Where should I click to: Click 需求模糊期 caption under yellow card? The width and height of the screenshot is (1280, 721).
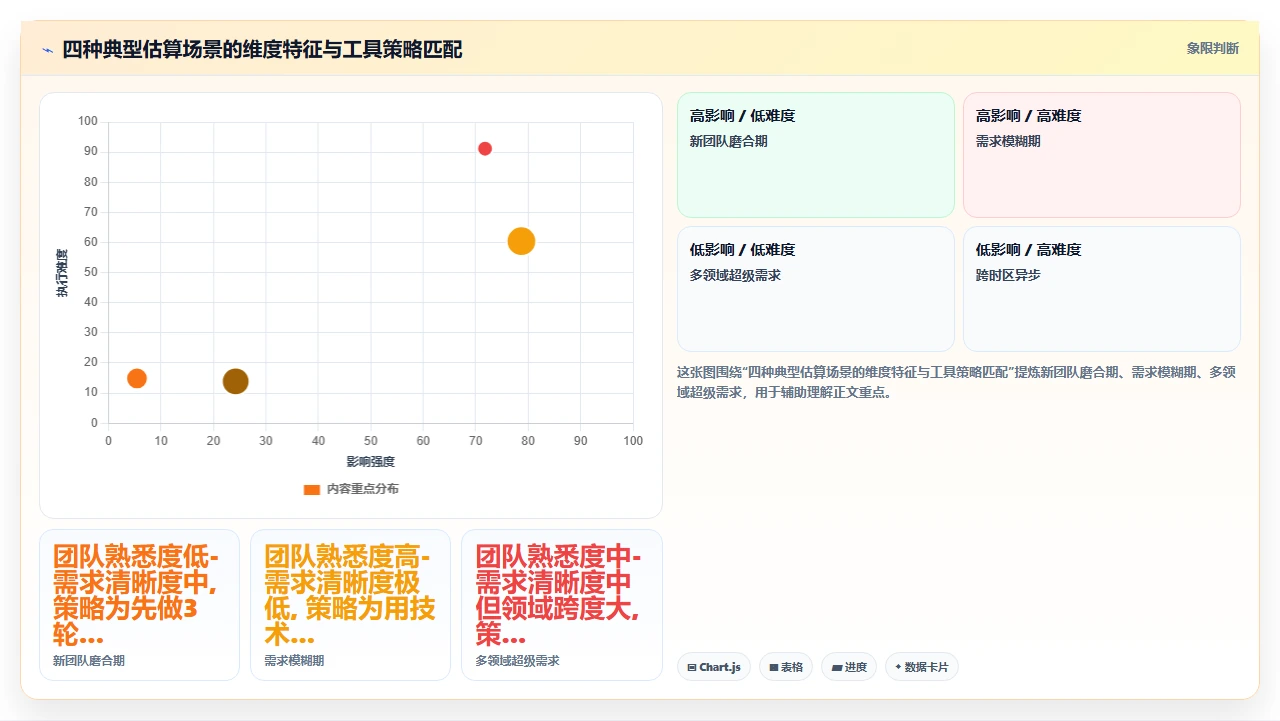294,661
